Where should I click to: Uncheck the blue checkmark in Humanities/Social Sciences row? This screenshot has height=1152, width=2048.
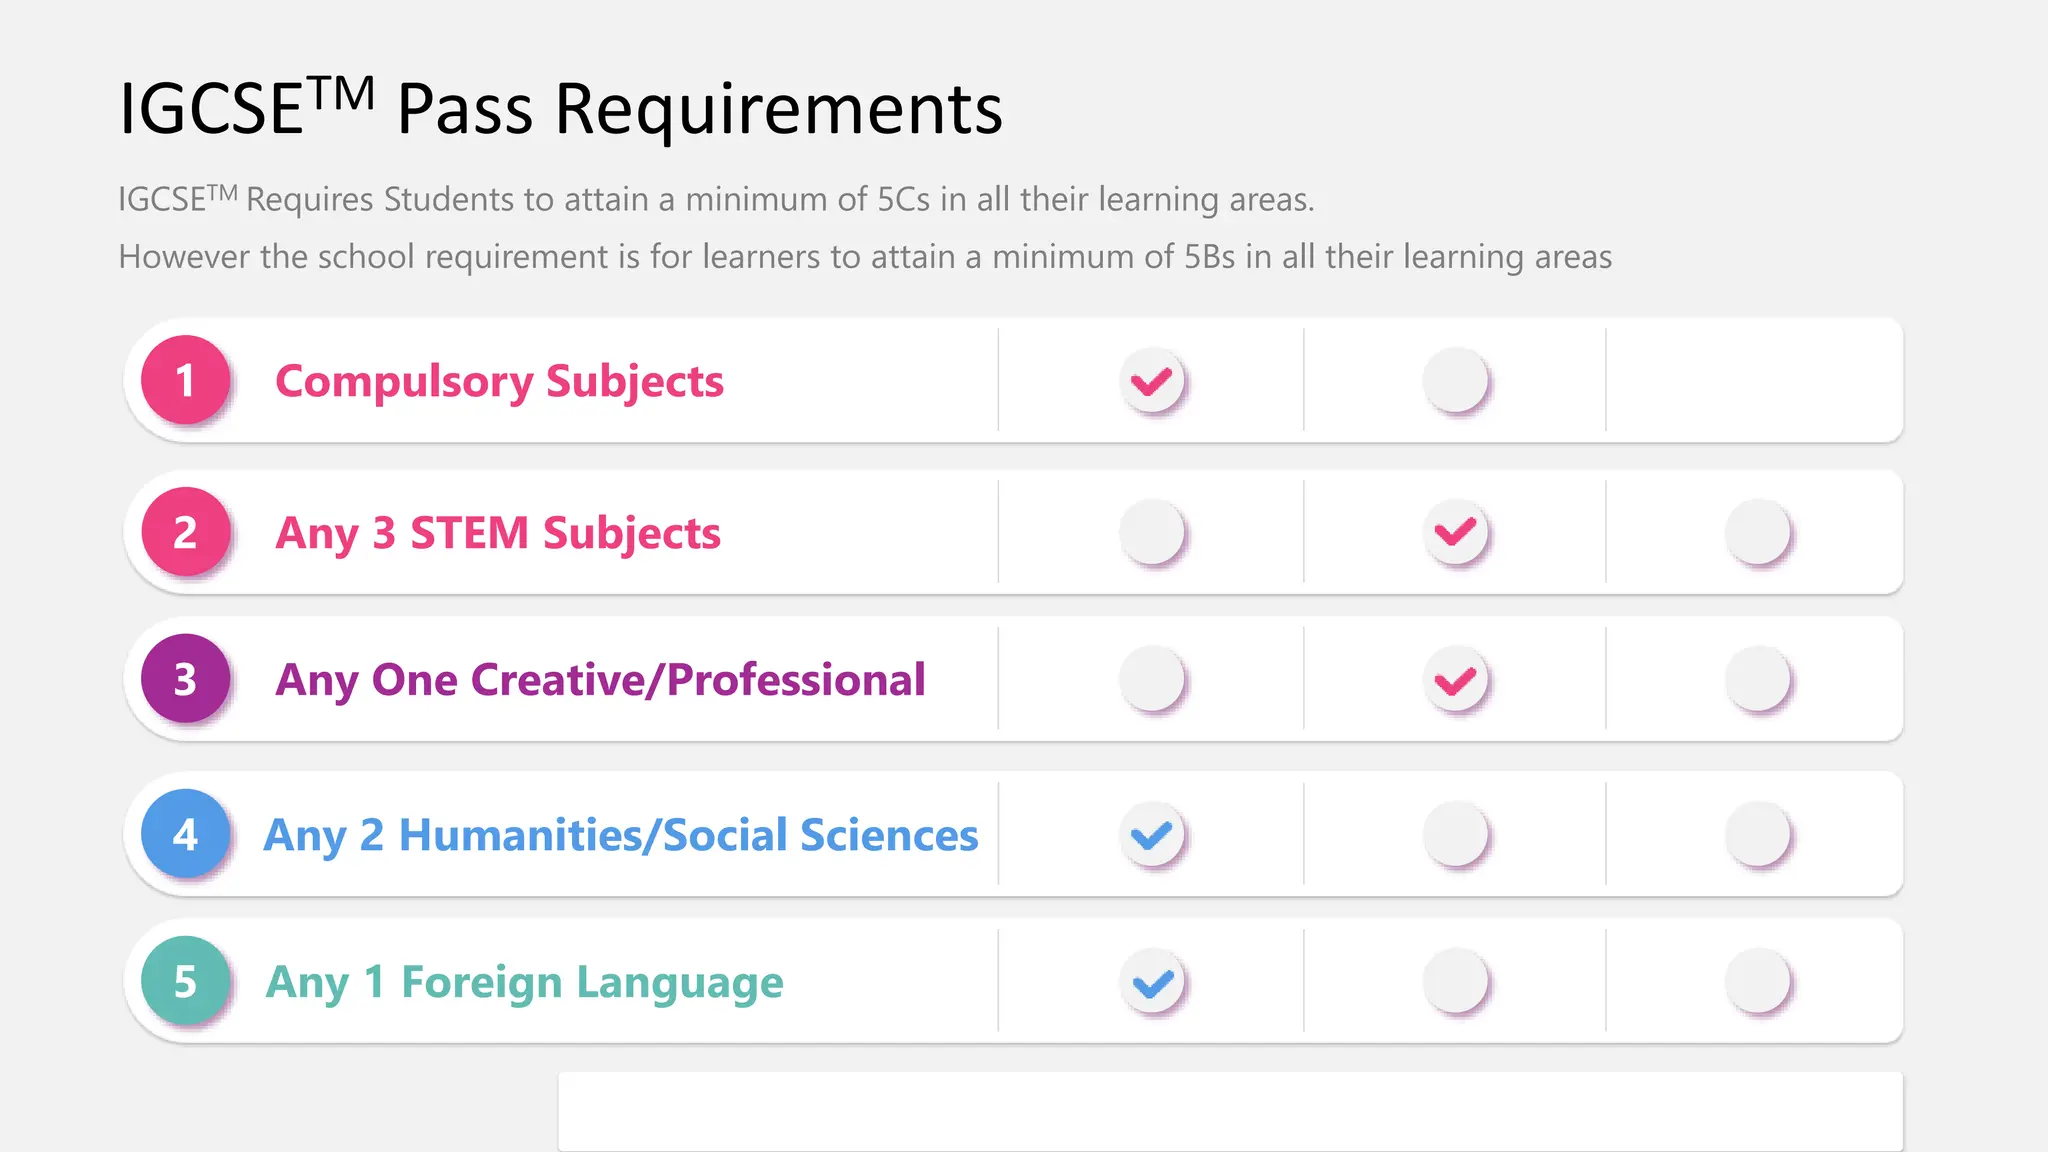[x=1152, y=834]
